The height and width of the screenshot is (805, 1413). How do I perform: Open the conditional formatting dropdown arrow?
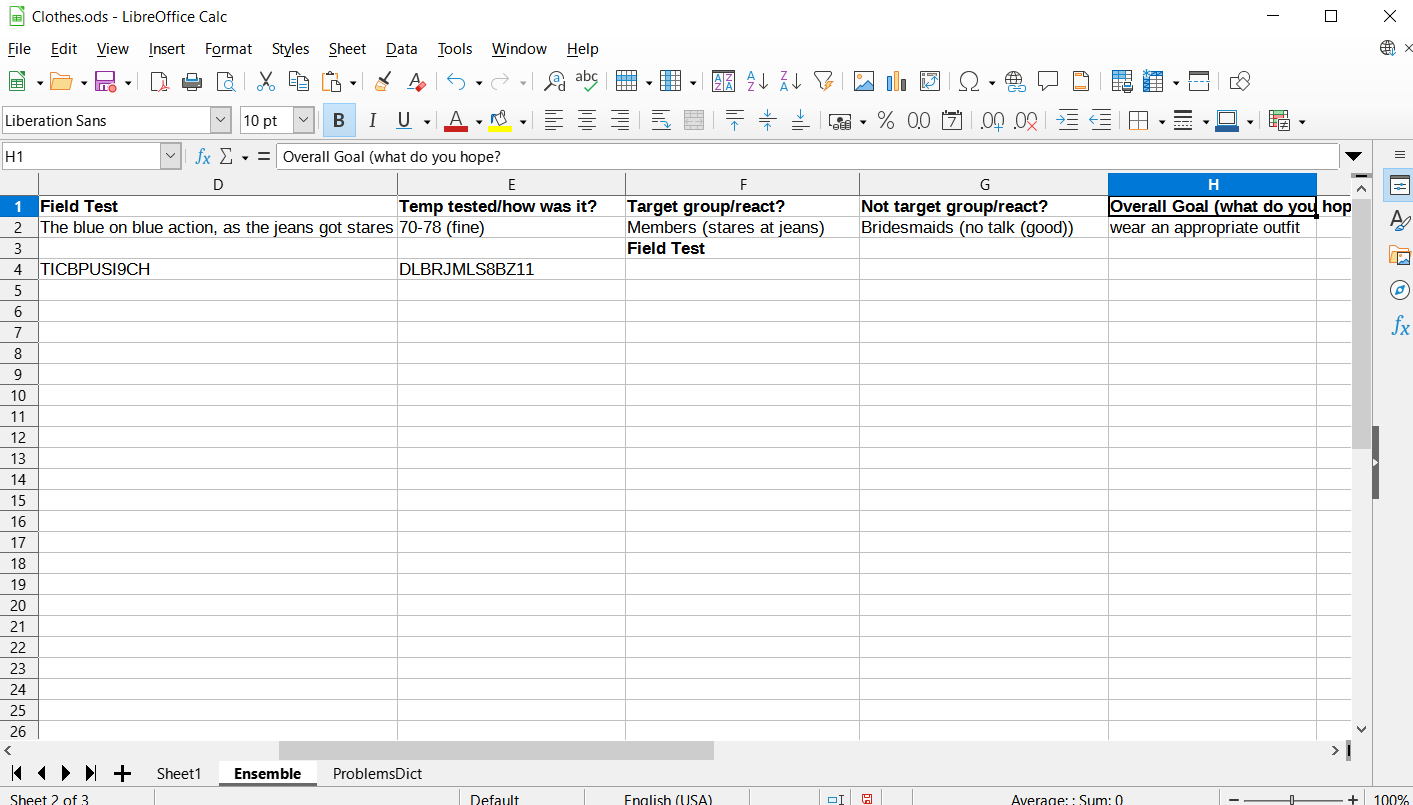click(x=1302, y=121)
